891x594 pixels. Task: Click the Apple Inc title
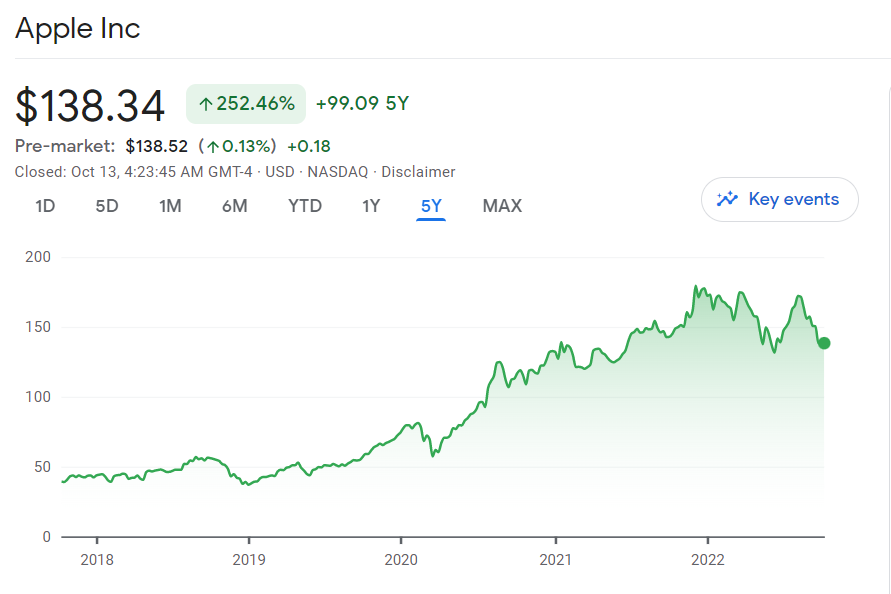pyautogui.click(x=78, y=28)
